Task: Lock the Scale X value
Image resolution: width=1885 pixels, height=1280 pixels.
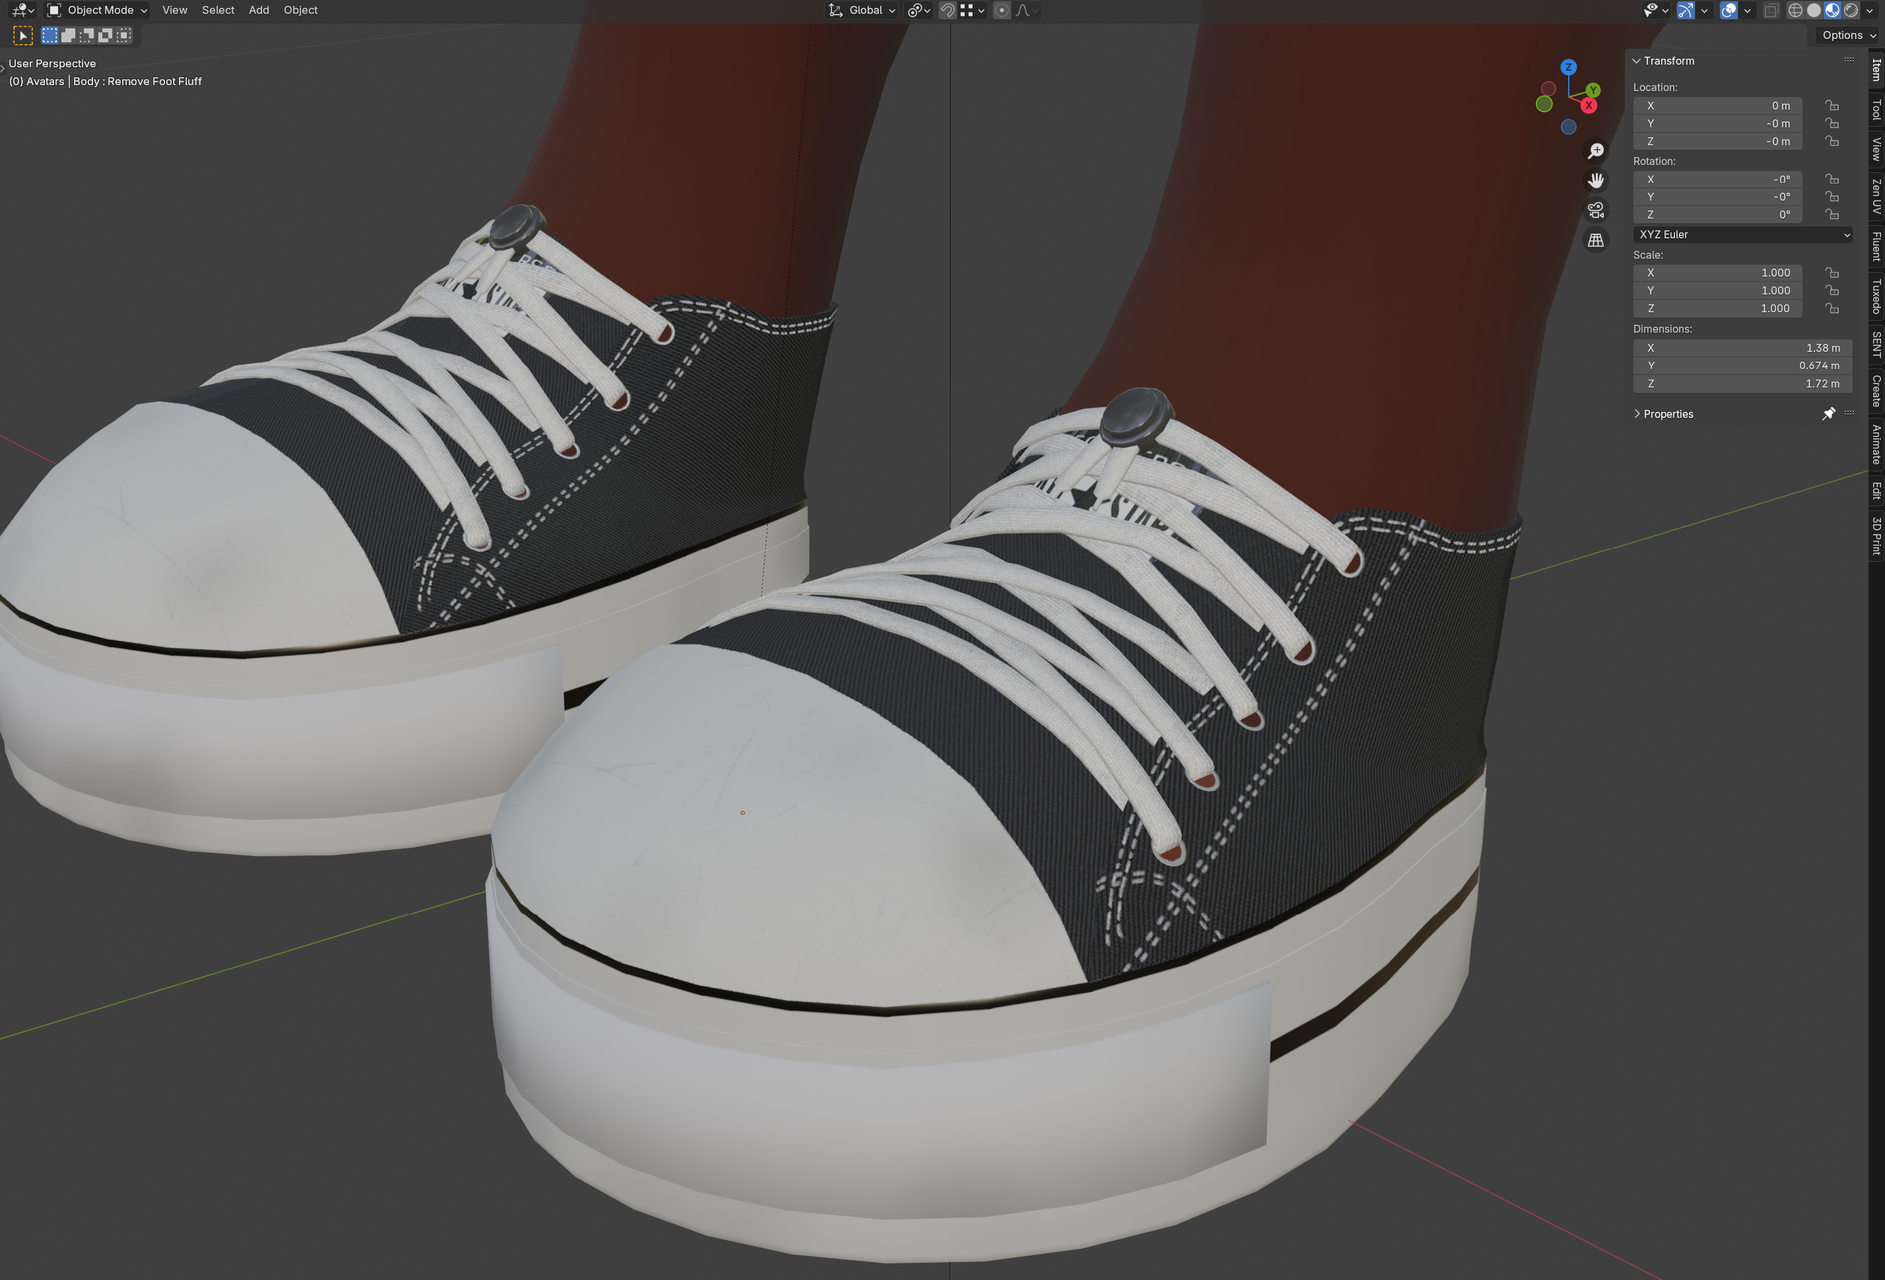Action: [x=1832, y=273]
